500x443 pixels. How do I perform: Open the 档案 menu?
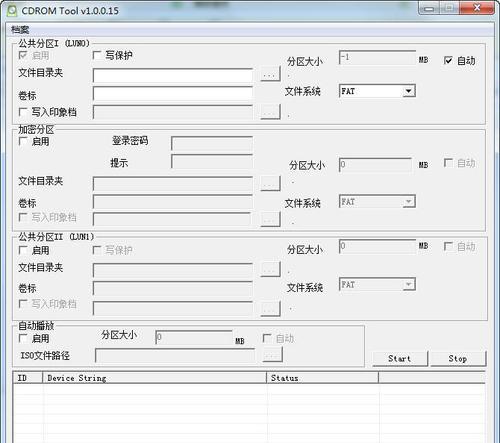coord(20,30)
